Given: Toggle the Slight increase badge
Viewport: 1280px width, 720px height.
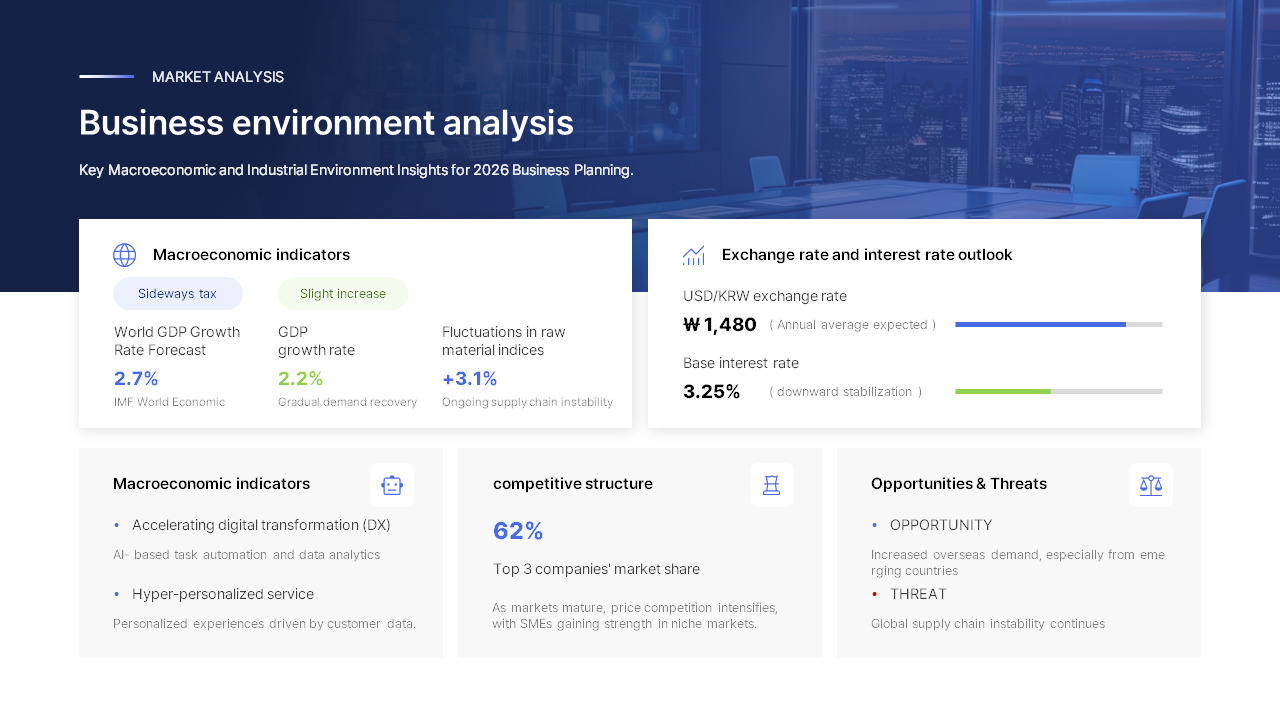Looking at the screenshot, I should pos(343,293).
